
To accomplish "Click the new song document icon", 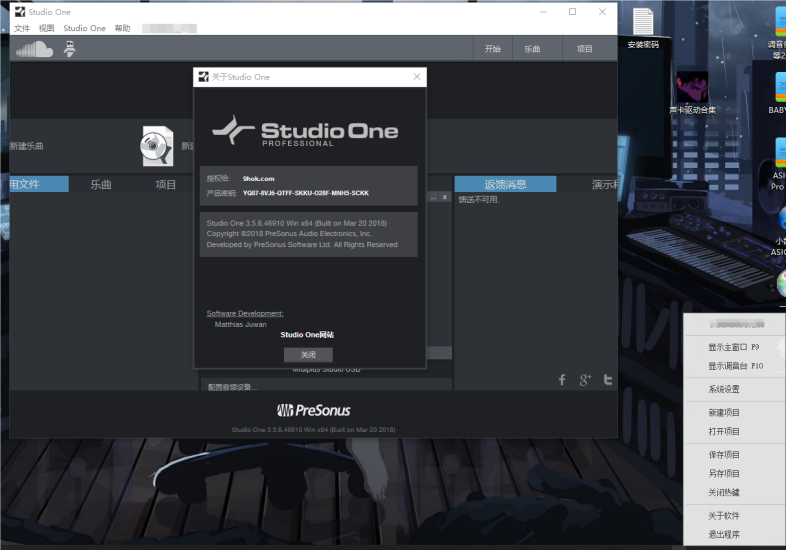I will tap(157, 146).
